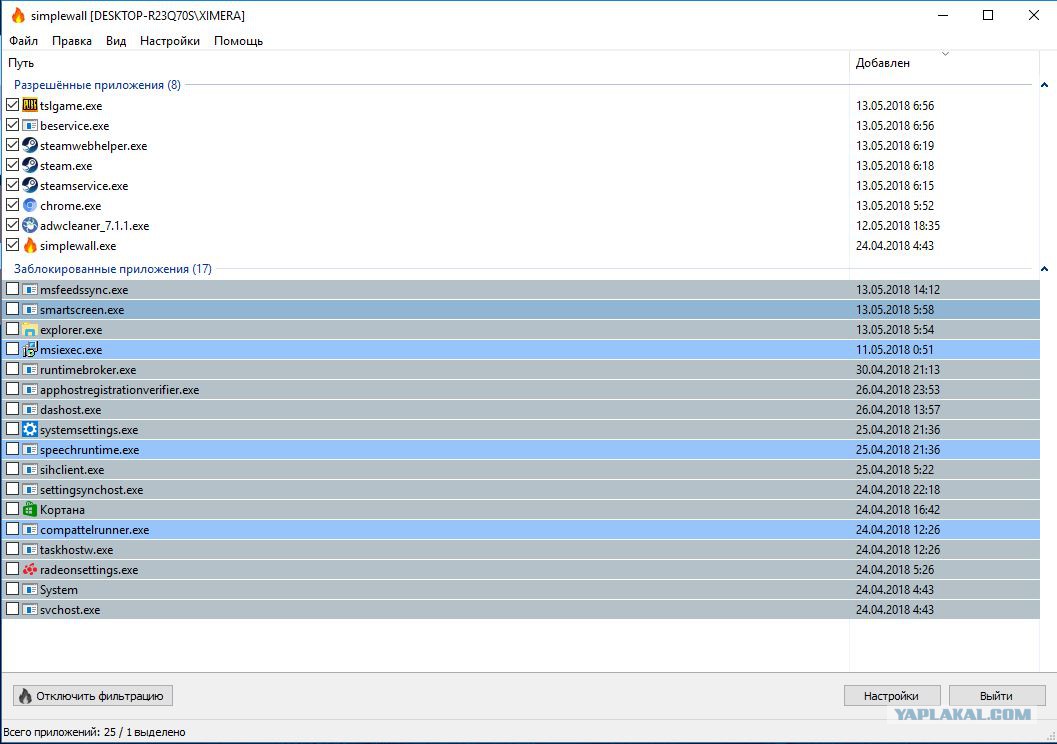Viewport: 1057px width, 744px height.
Task: Click the runtimebroker.exe icon
Action: (30, 369)
